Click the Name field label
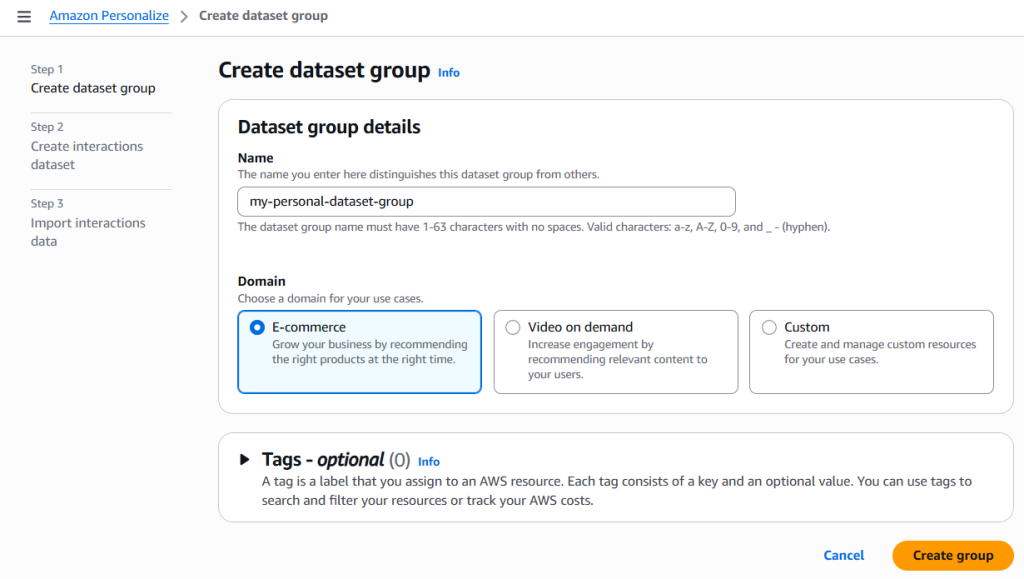Viewport: 1024px width, 579px height. [x=255, y=158]
